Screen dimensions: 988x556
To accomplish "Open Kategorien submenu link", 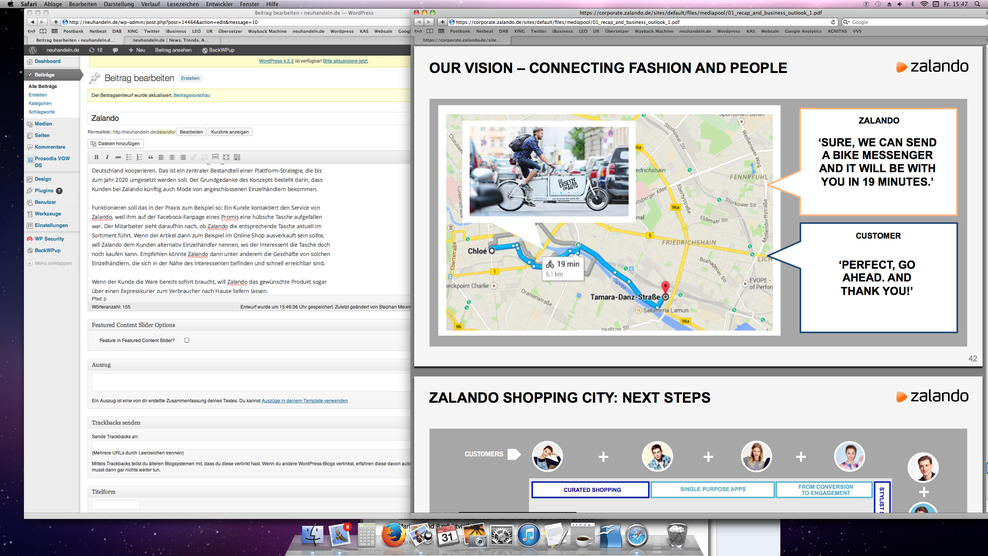I will point(40,103).
